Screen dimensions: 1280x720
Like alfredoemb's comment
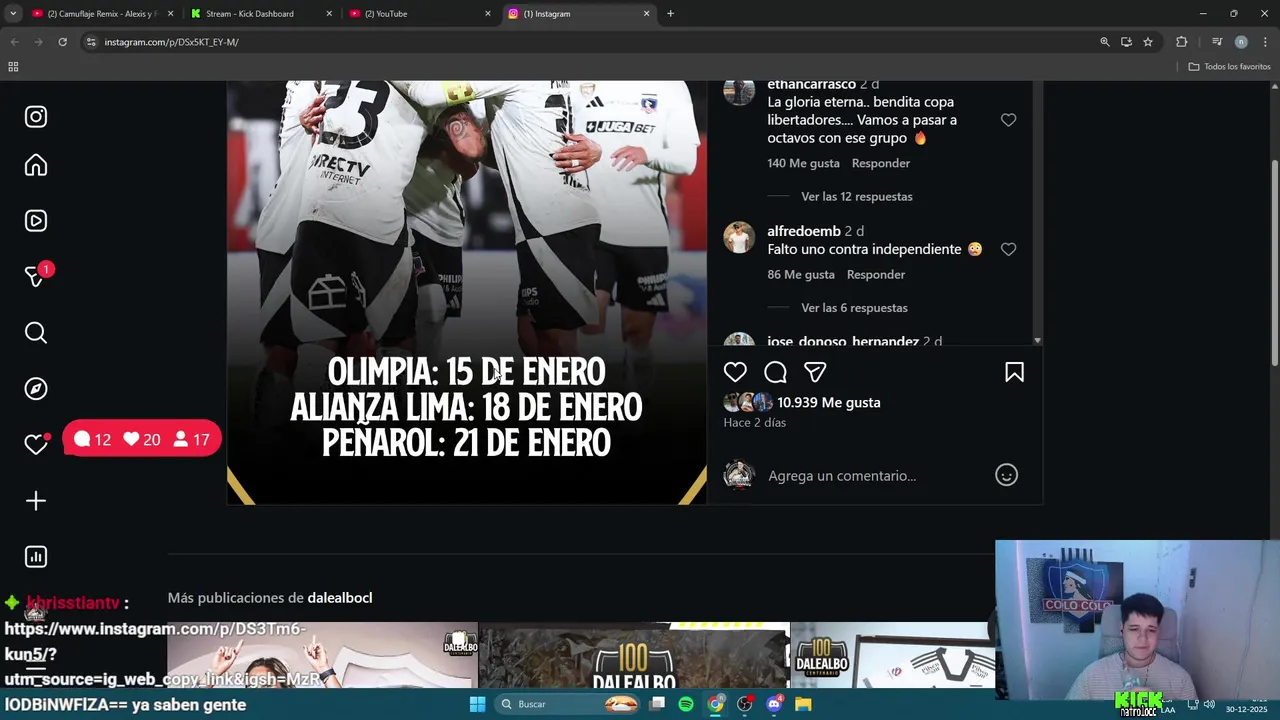point(1008,249)
